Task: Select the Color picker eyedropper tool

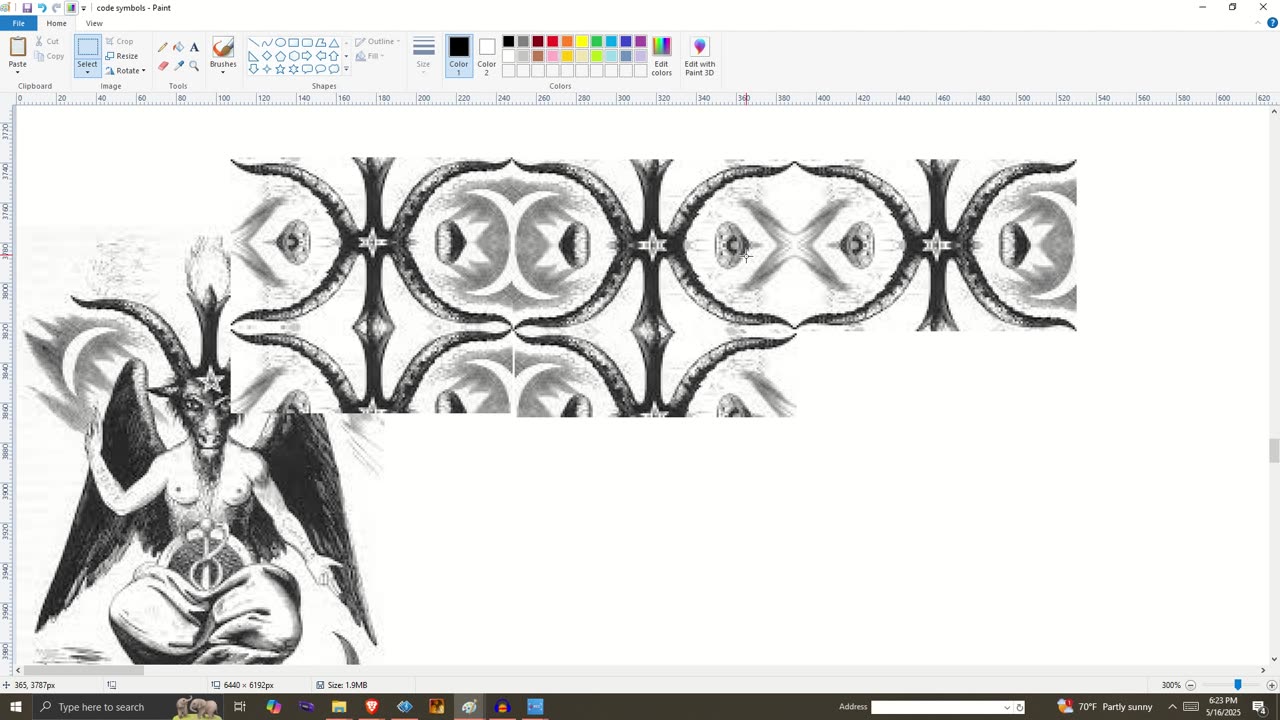Action: coord(178,66)
